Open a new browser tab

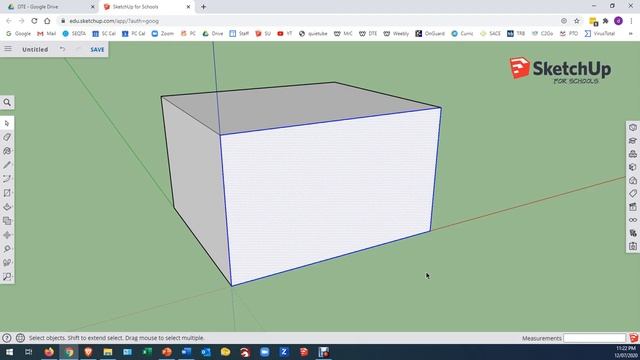[x=203, y=7]
